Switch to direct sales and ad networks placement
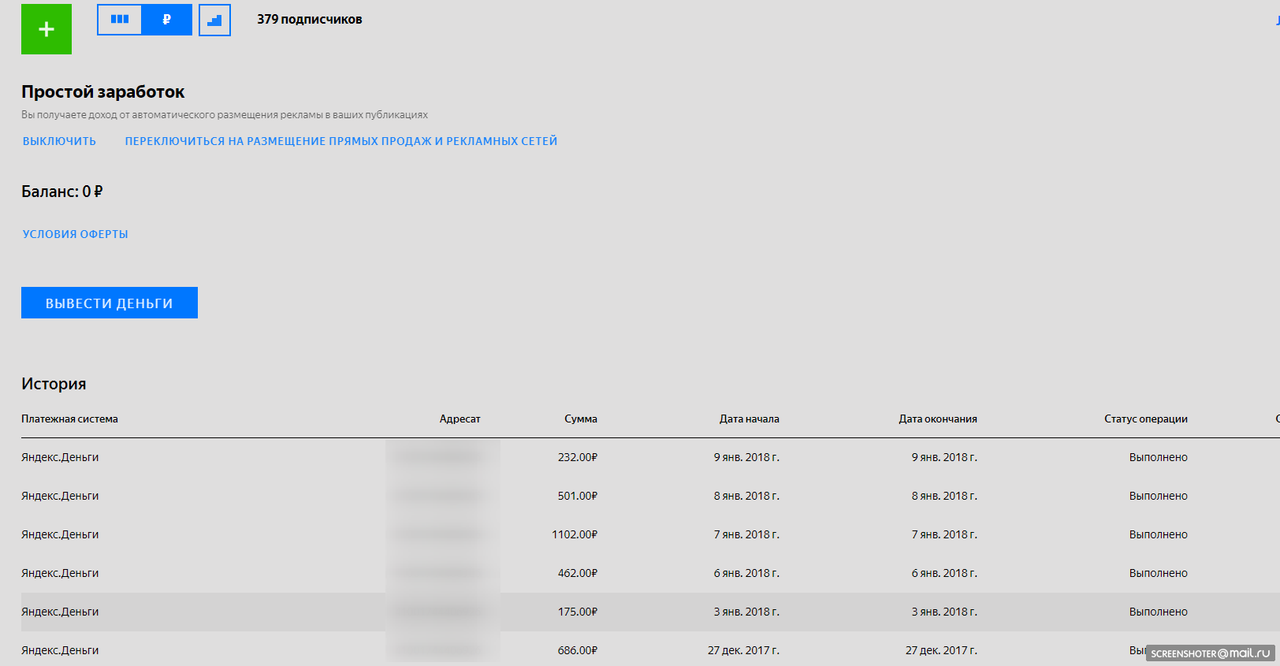The image size is (1280, 666). (x=341, y=141)
